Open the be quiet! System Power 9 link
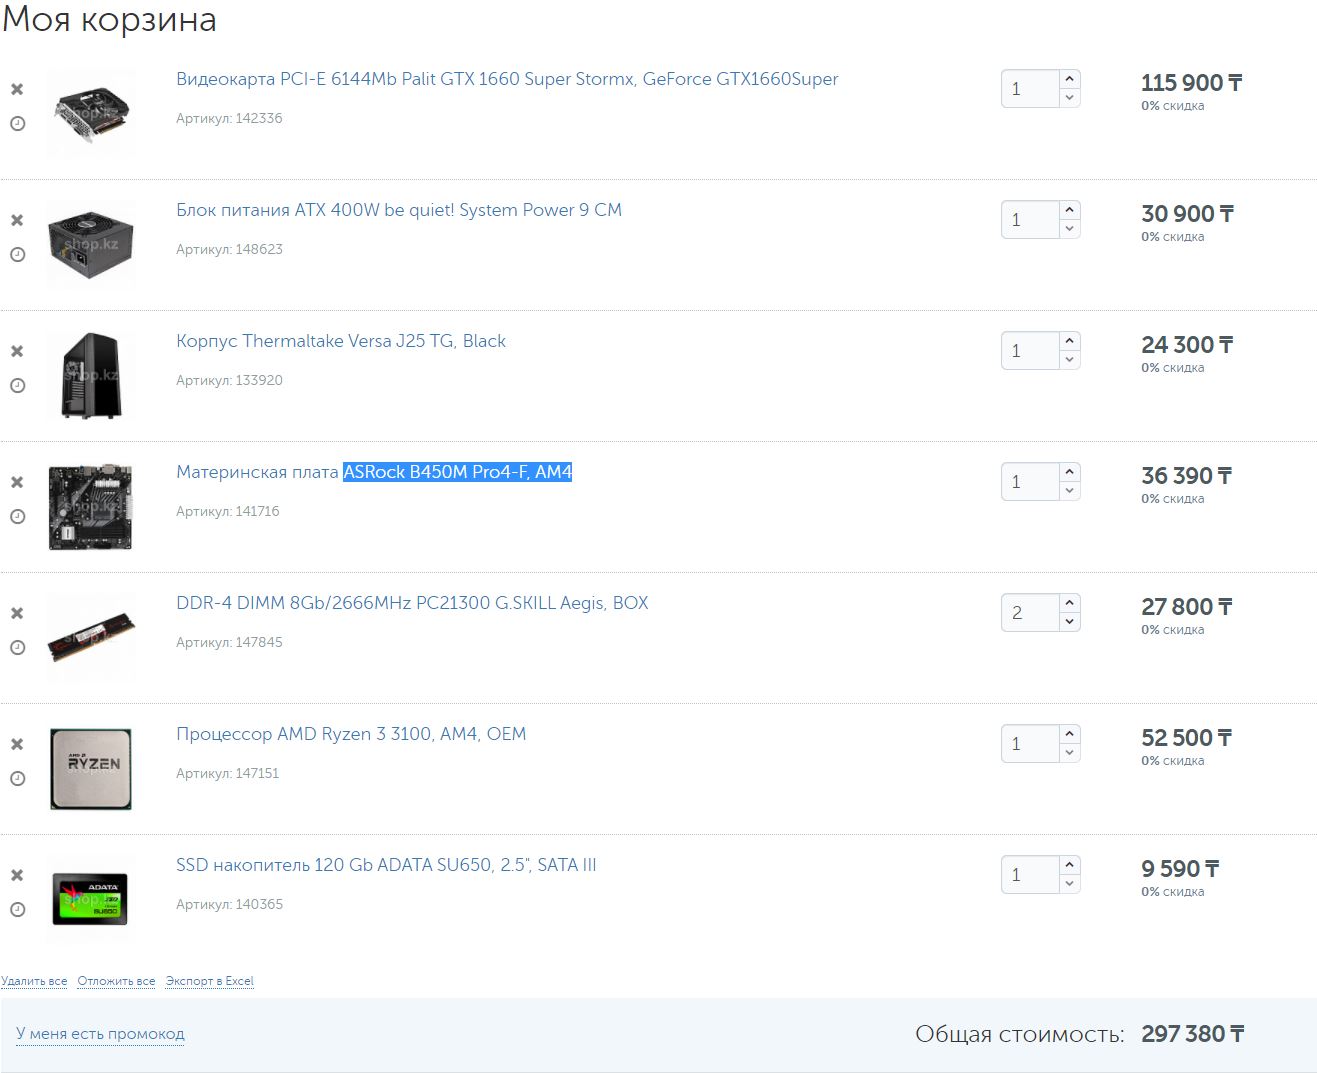 [x=399, y=210]
